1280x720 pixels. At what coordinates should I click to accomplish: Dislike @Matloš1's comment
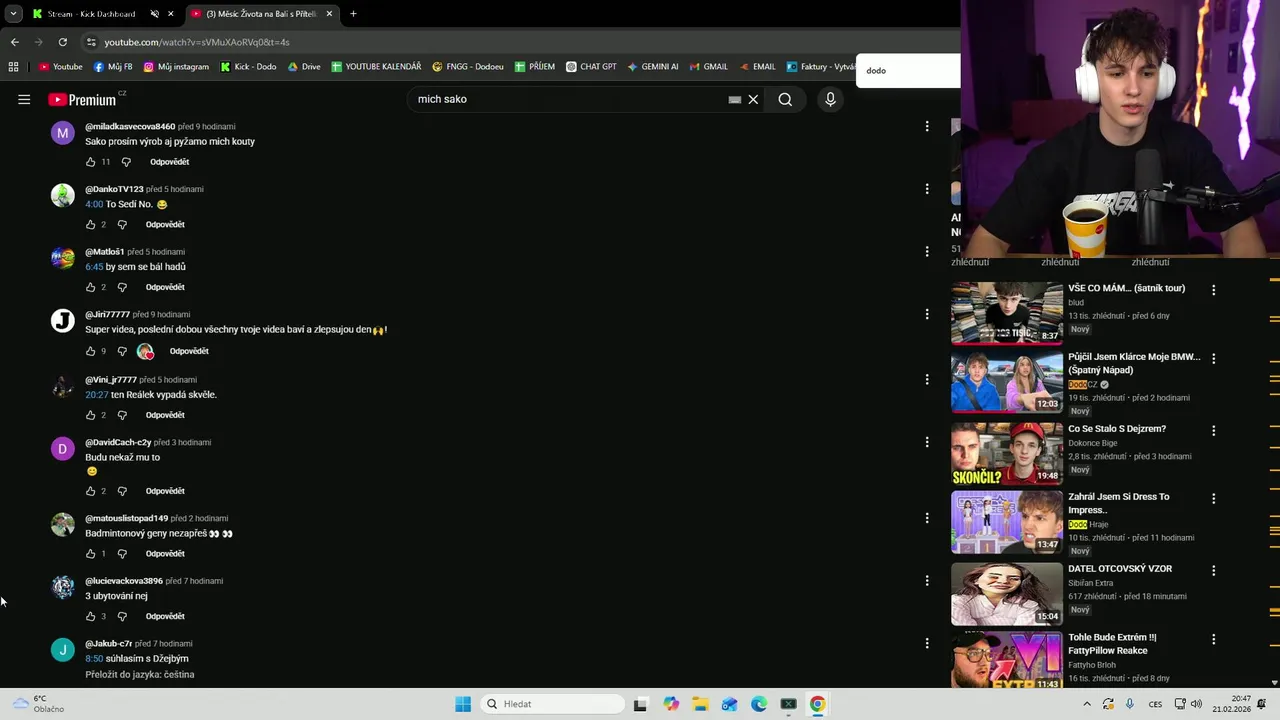(x=122, y=288)
